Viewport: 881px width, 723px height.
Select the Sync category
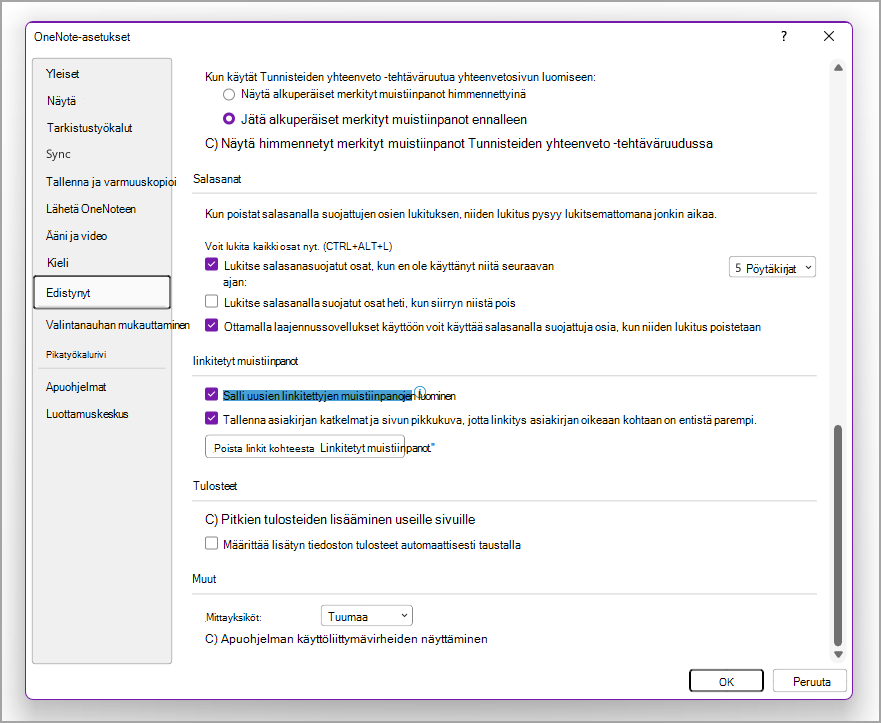click(x=58, y=154)
